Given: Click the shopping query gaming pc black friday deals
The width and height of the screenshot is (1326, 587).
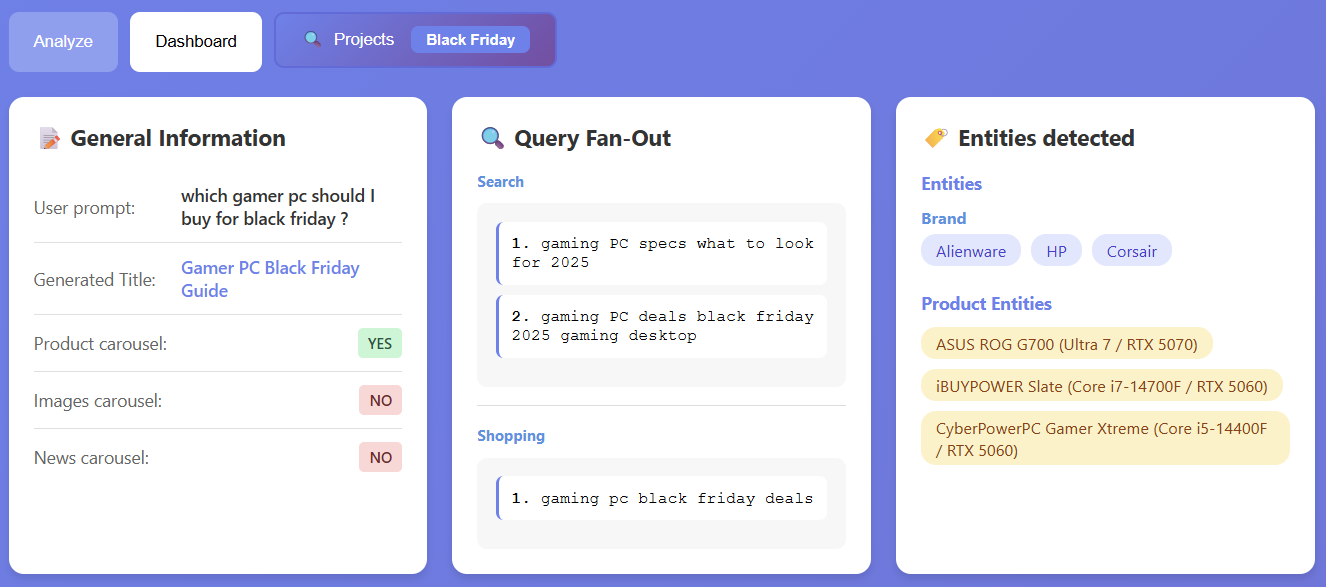Looking at the screenshot, I should 662,498.
